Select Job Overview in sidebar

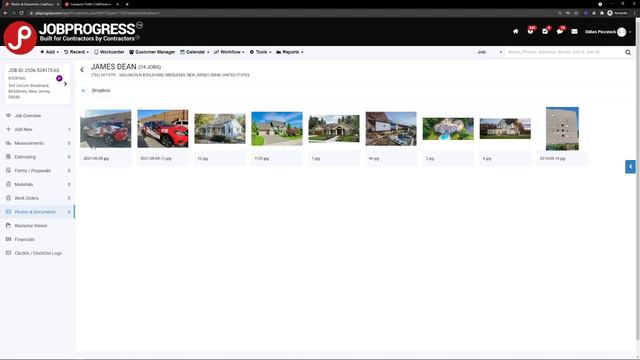click(38, 116)
